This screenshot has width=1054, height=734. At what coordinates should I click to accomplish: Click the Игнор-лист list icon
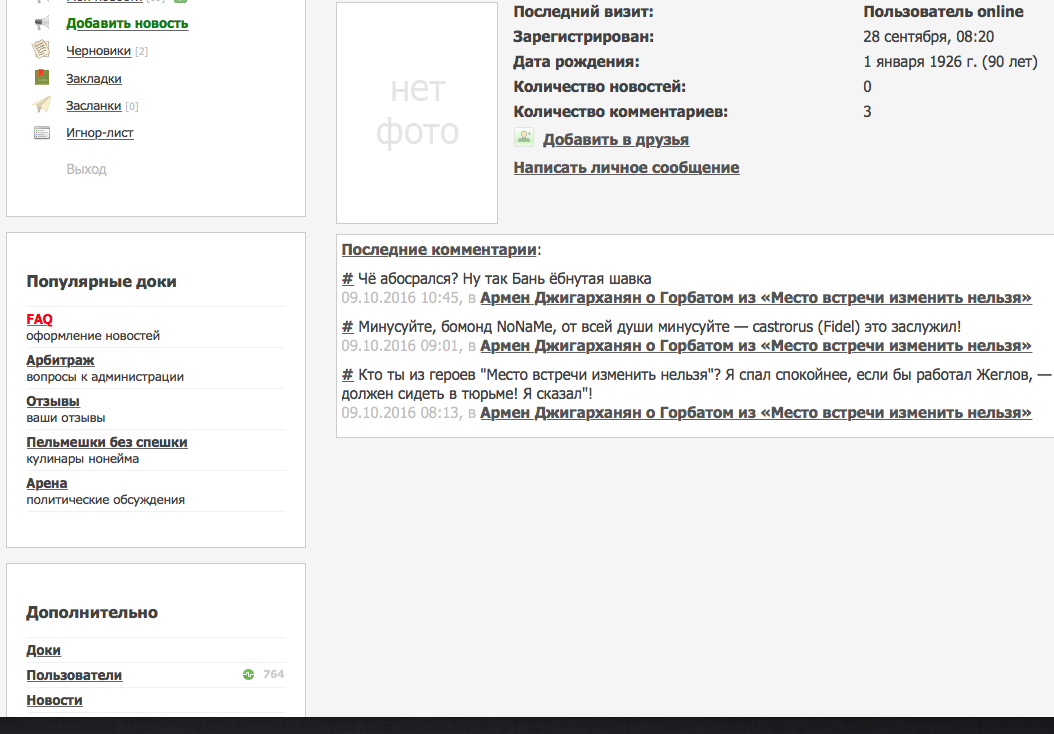(x=42, y=133)
